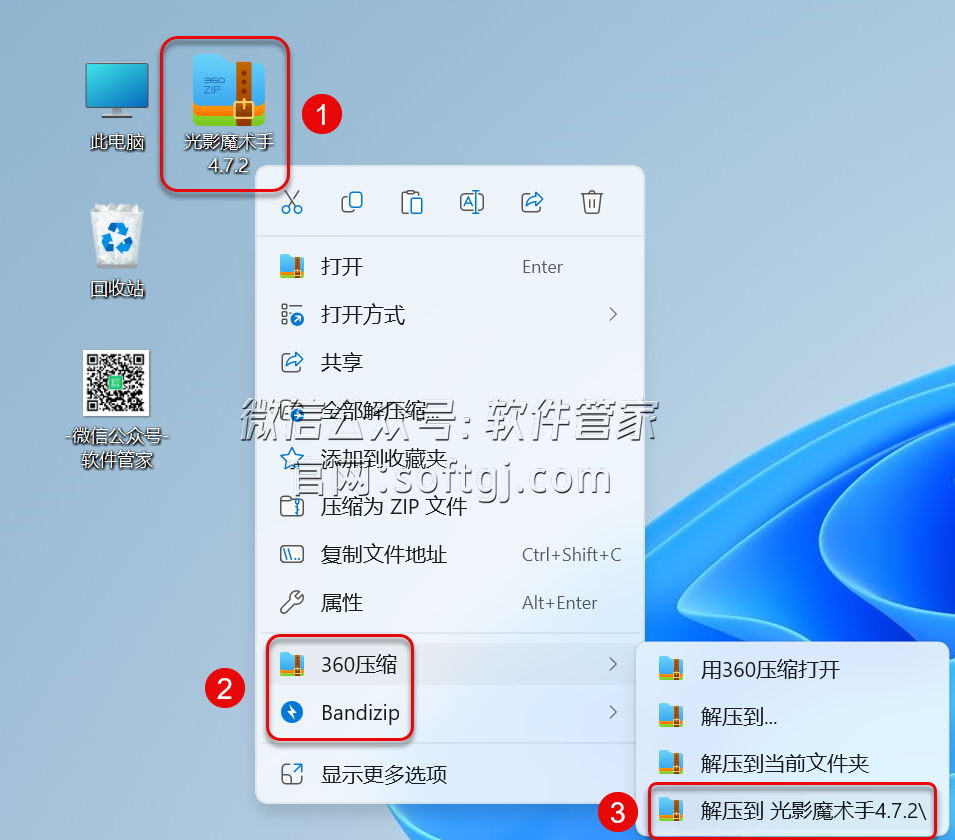This screenshot has height=840, width=955.
Task: Choose 打开 from the context menu
Action: click(x=450, y=267)
